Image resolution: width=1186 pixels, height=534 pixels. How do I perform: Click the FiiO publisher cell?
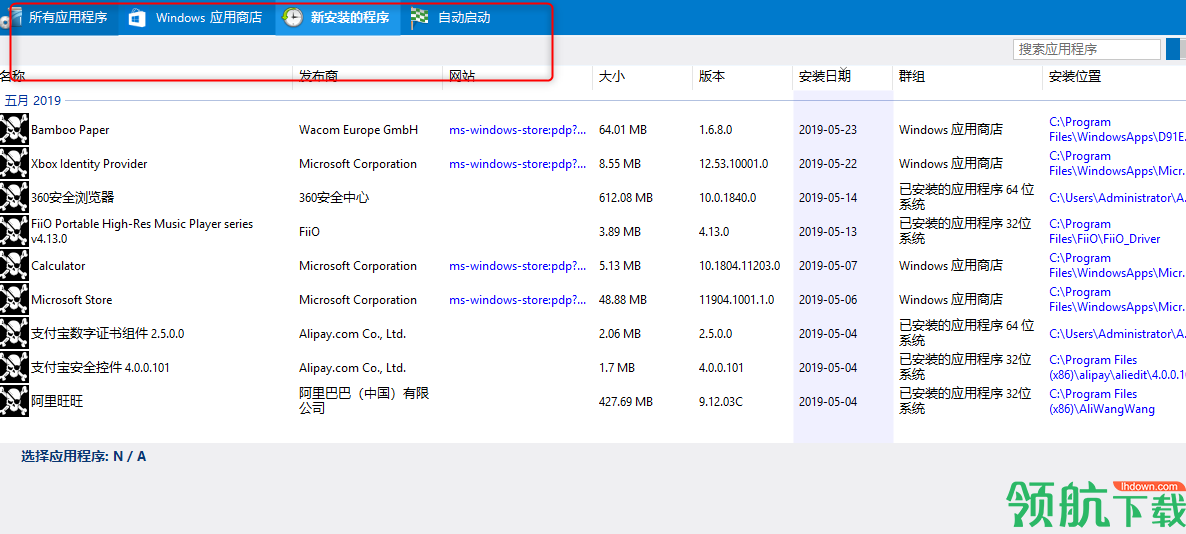click(x=309, y=232)
